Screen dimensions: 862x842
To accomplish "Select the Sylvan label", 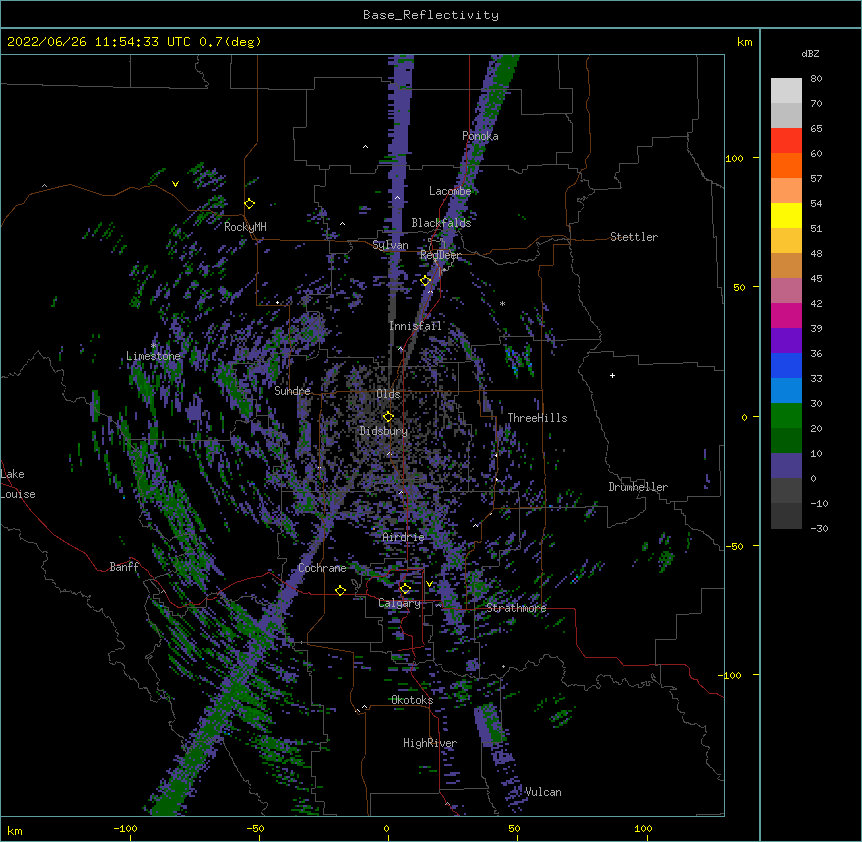I will (x=390, y=245).
